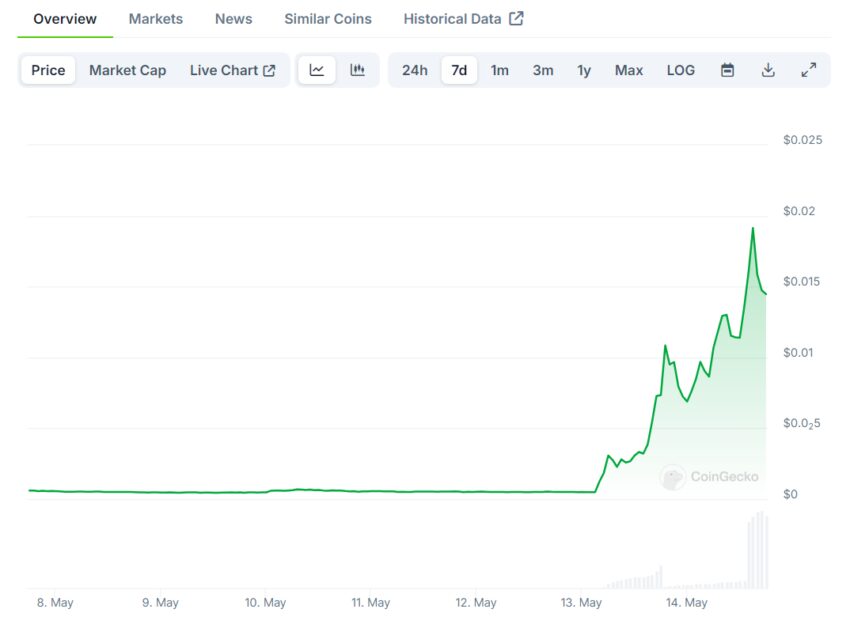
Task: Switch to candlestick chart icon
Action: (357, 70)
